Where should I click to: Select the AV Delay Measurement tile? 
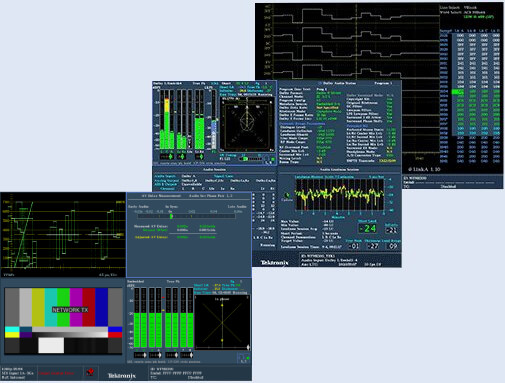point(189,235)
